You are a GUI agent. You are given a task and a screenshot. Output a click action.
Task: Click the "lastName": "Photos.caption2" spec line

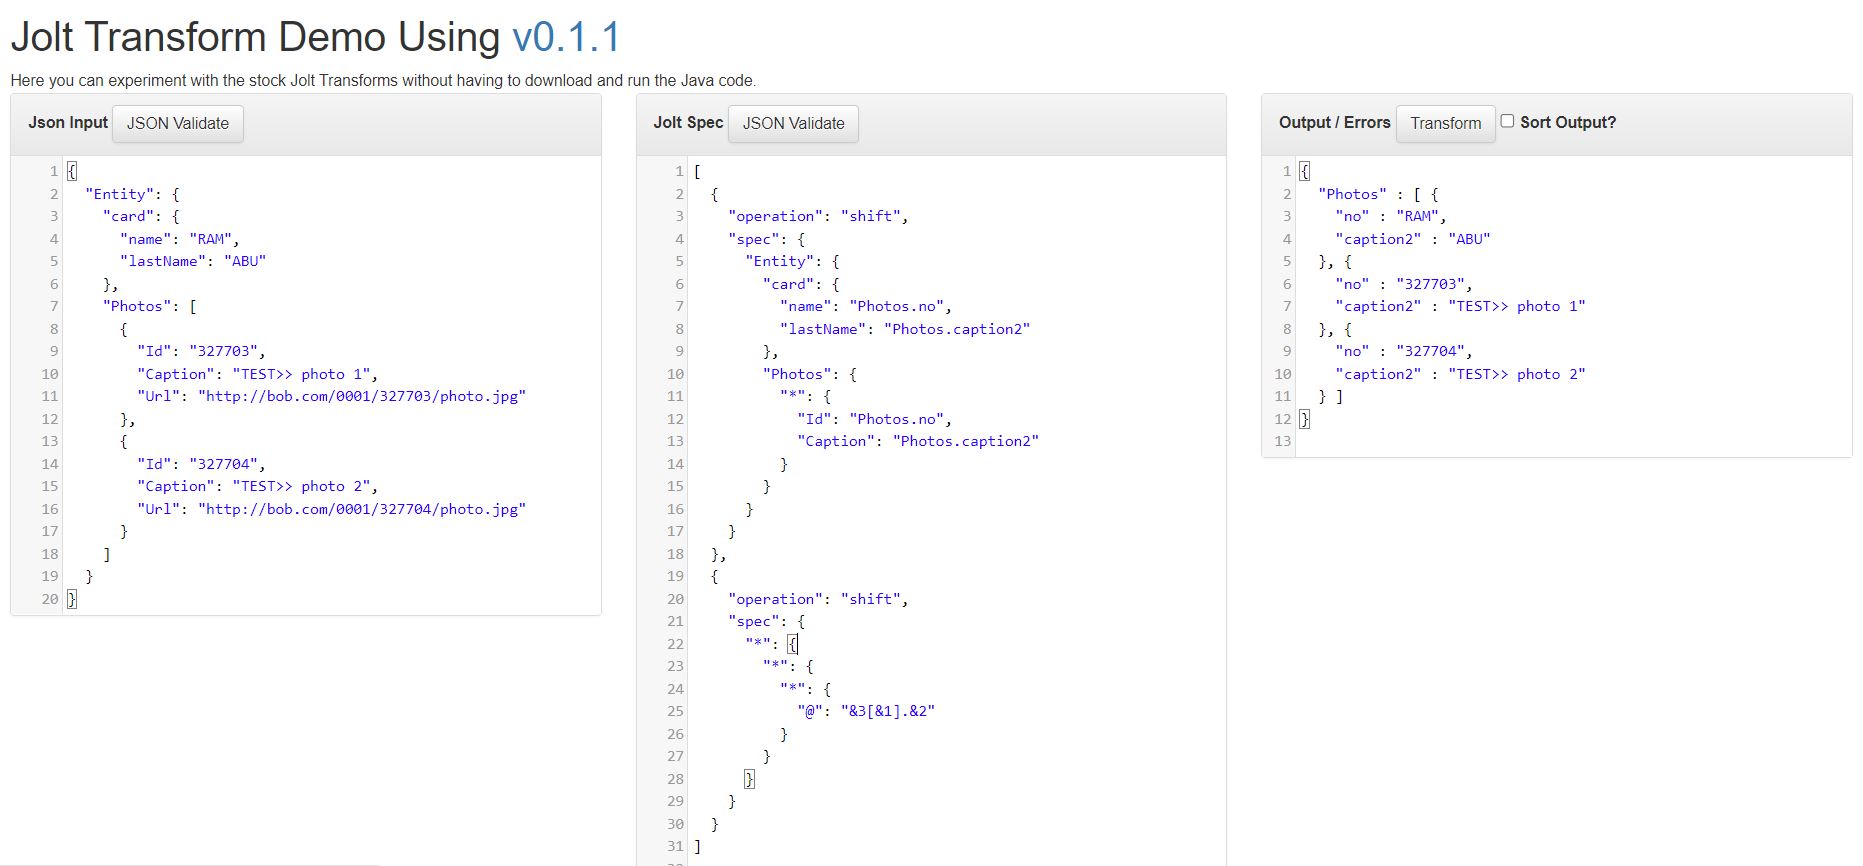coord(905,329)
